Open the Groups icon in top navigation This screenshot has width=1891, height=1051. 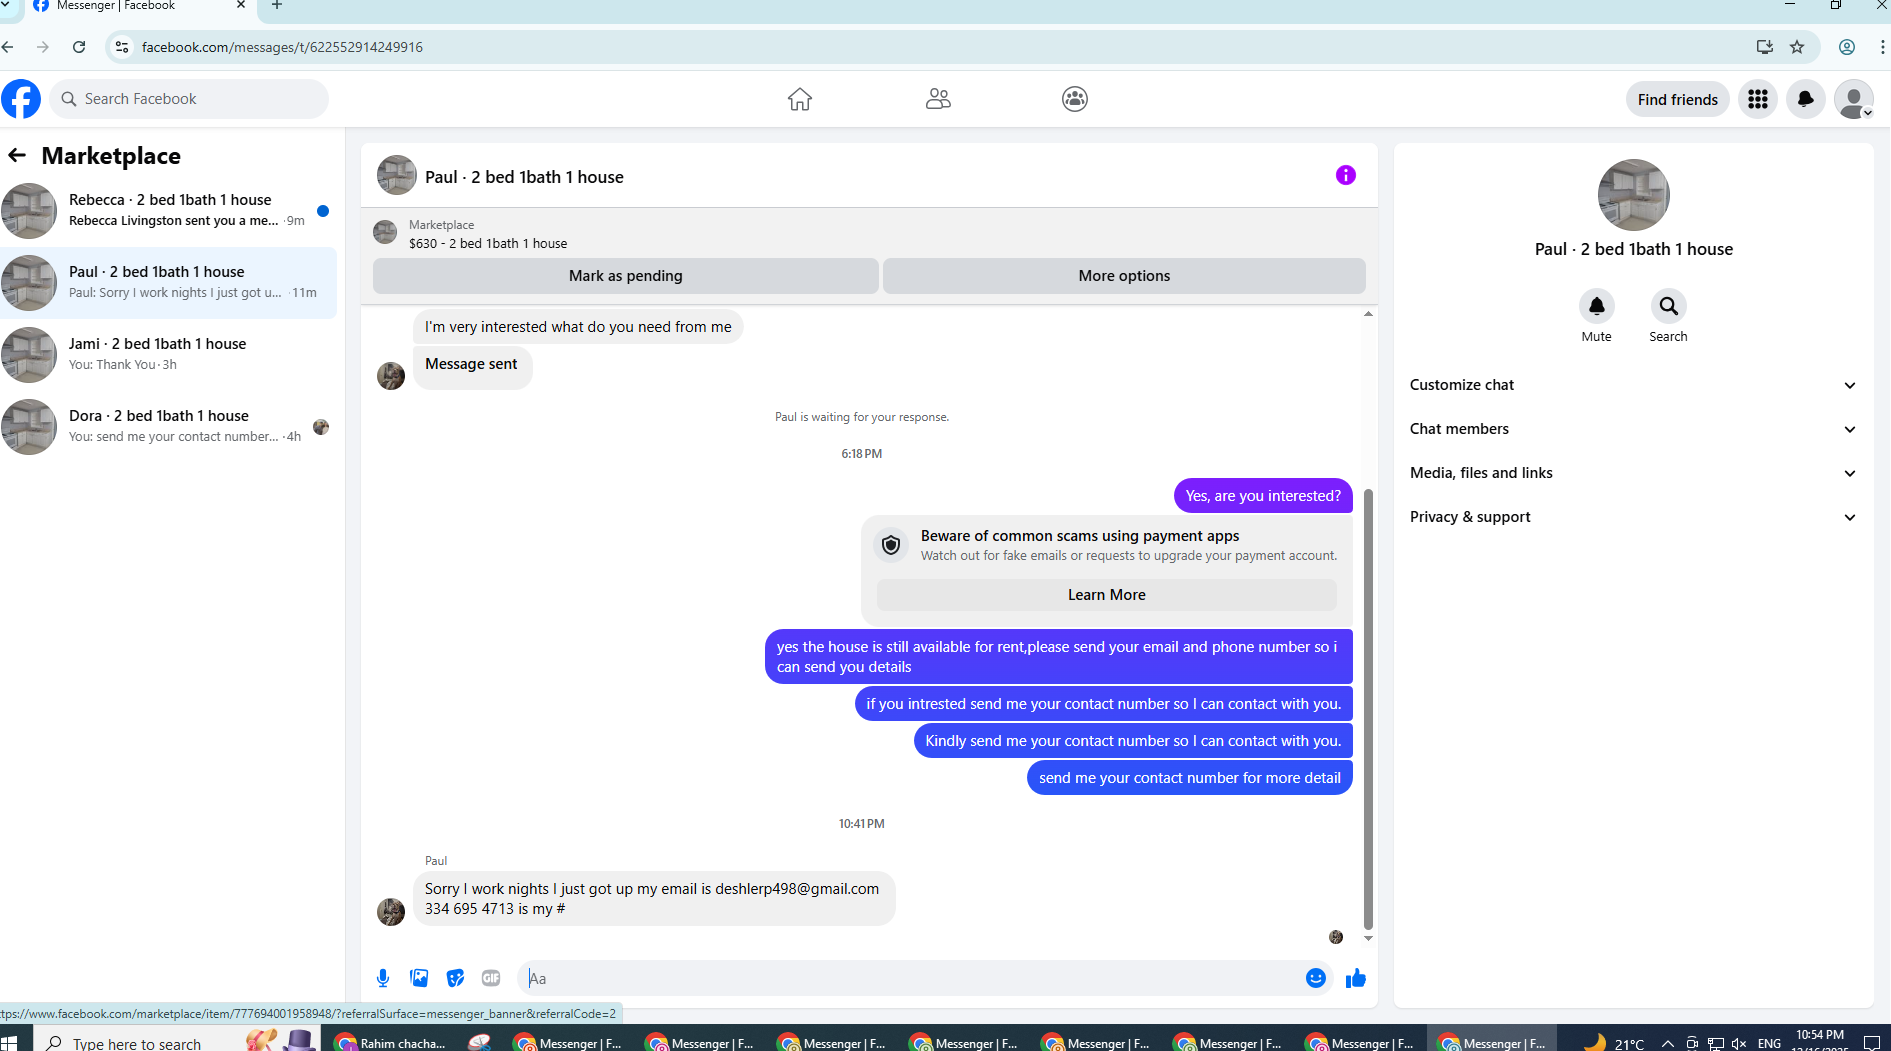tap(1075, 99)
